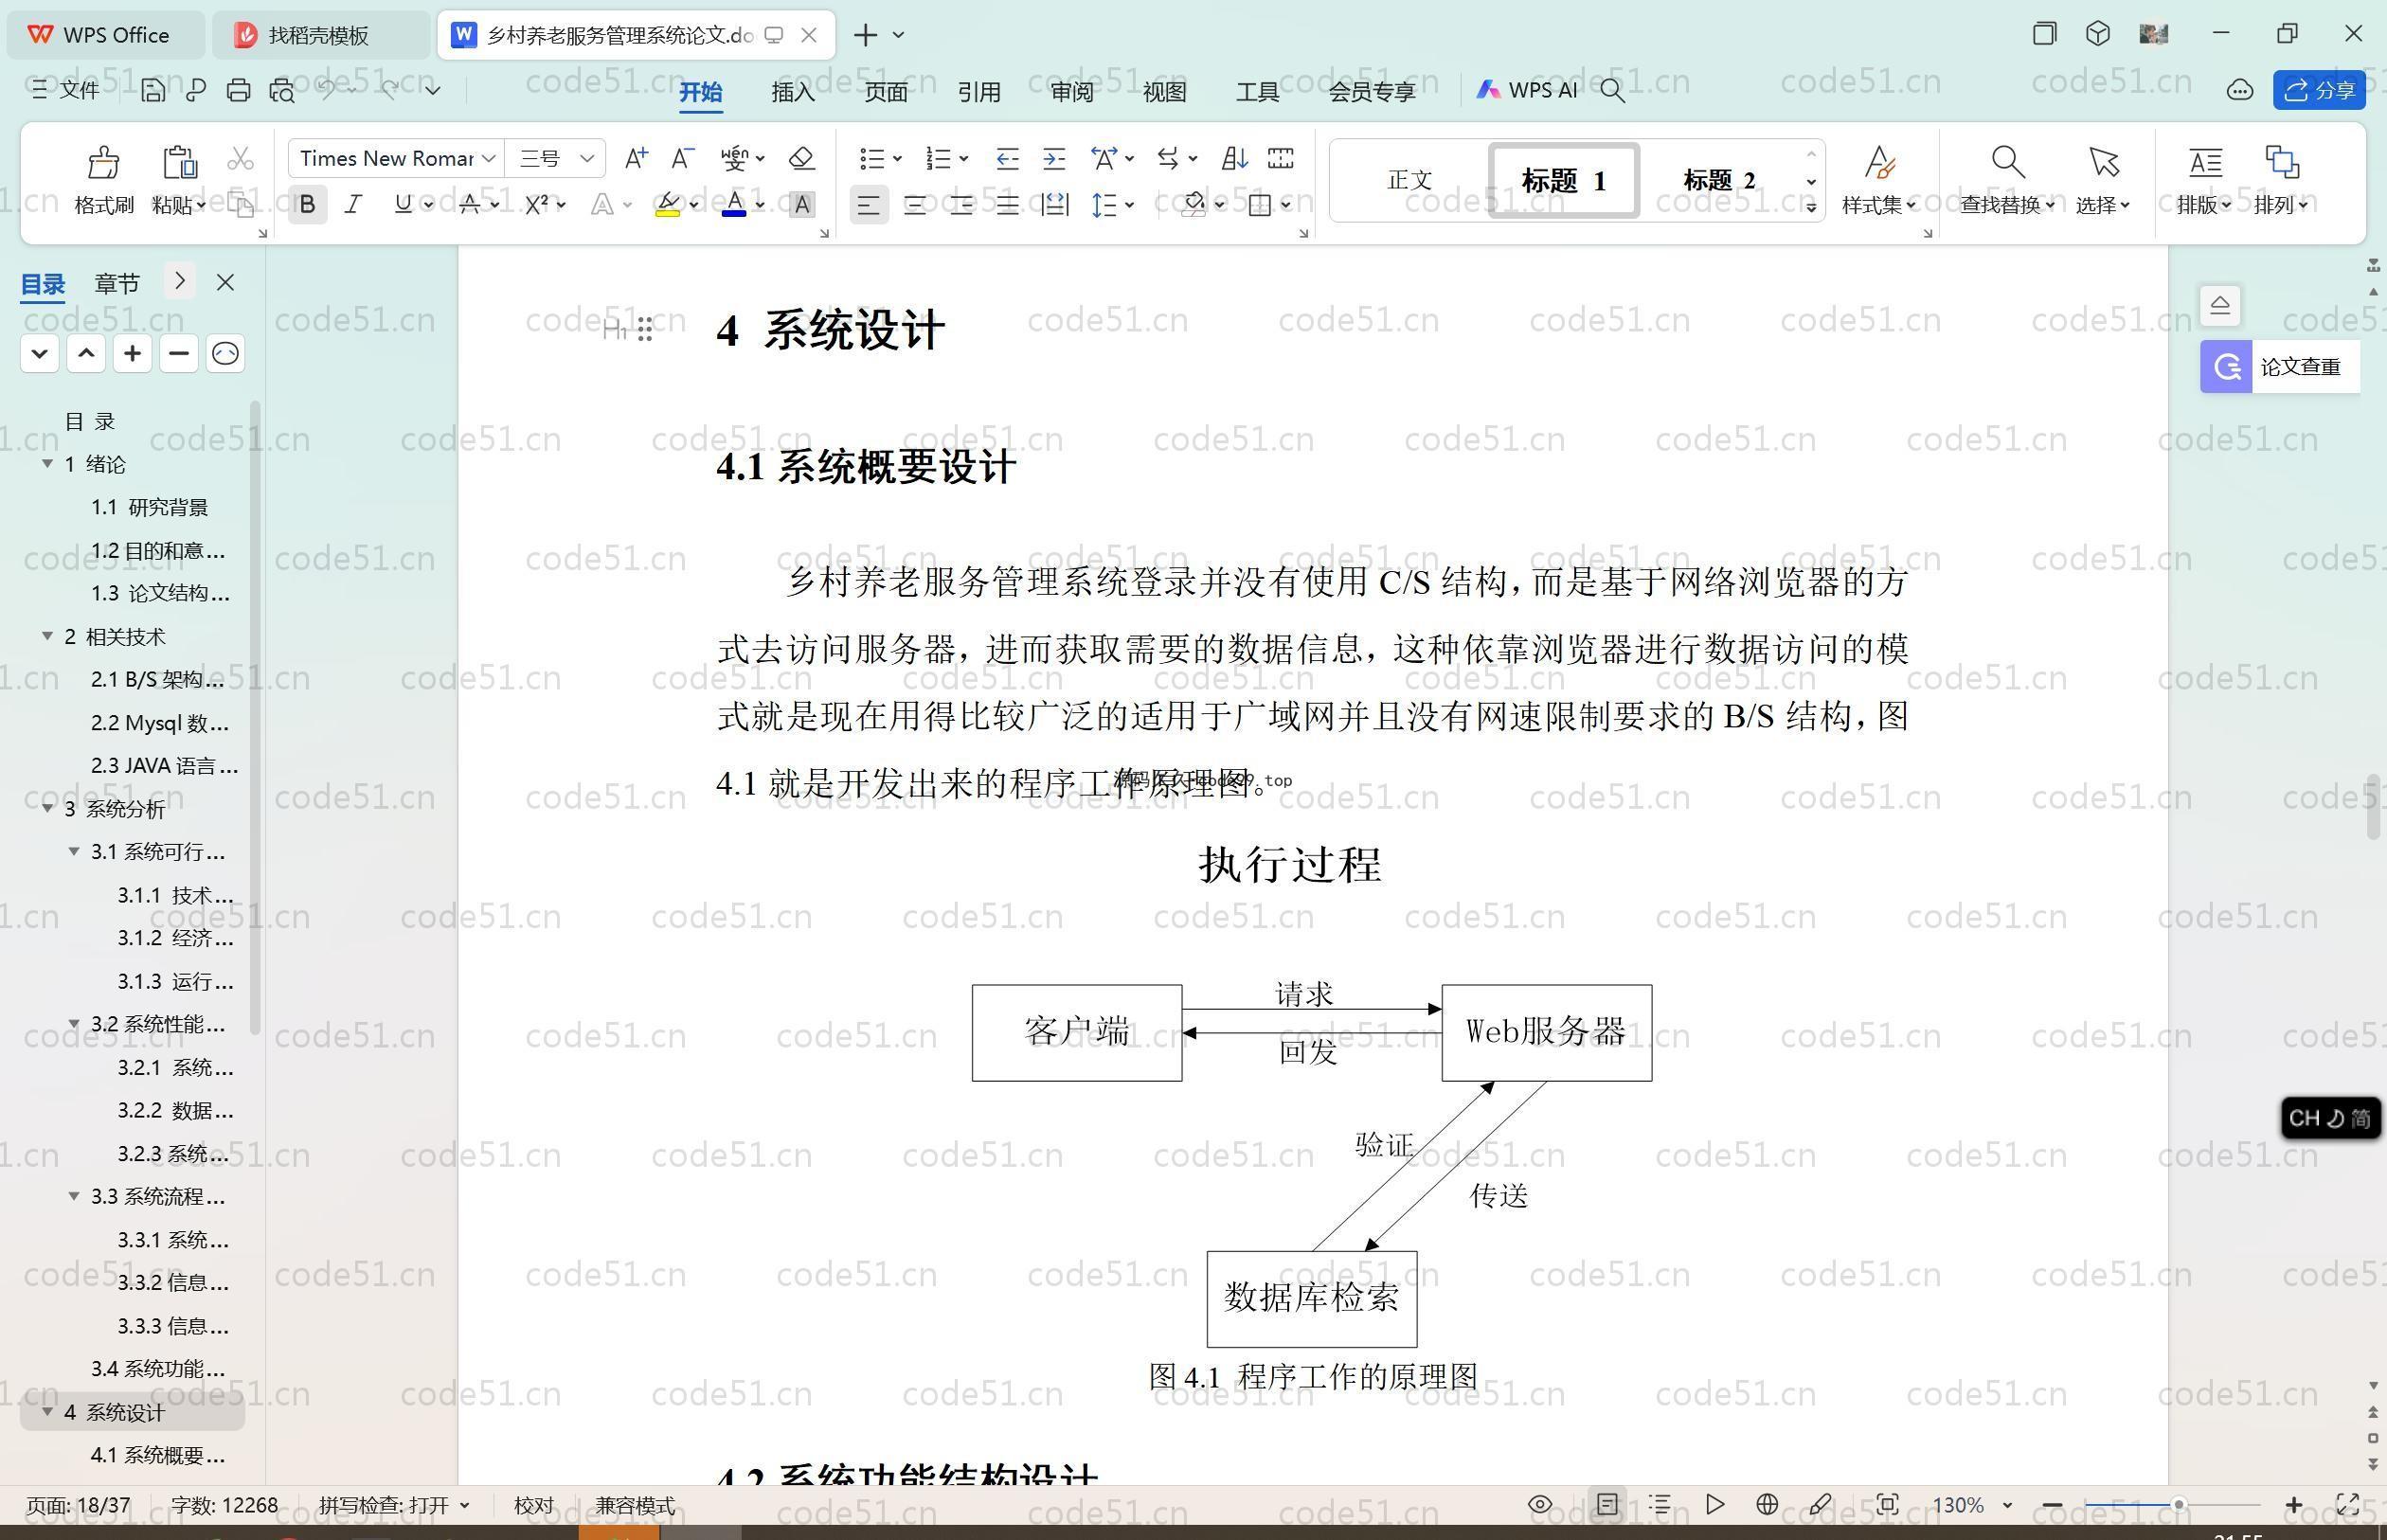The width and height of the screenshot is (2387, 1540).
Task: Click the Layout (排版) icon
Action: 2205,161
